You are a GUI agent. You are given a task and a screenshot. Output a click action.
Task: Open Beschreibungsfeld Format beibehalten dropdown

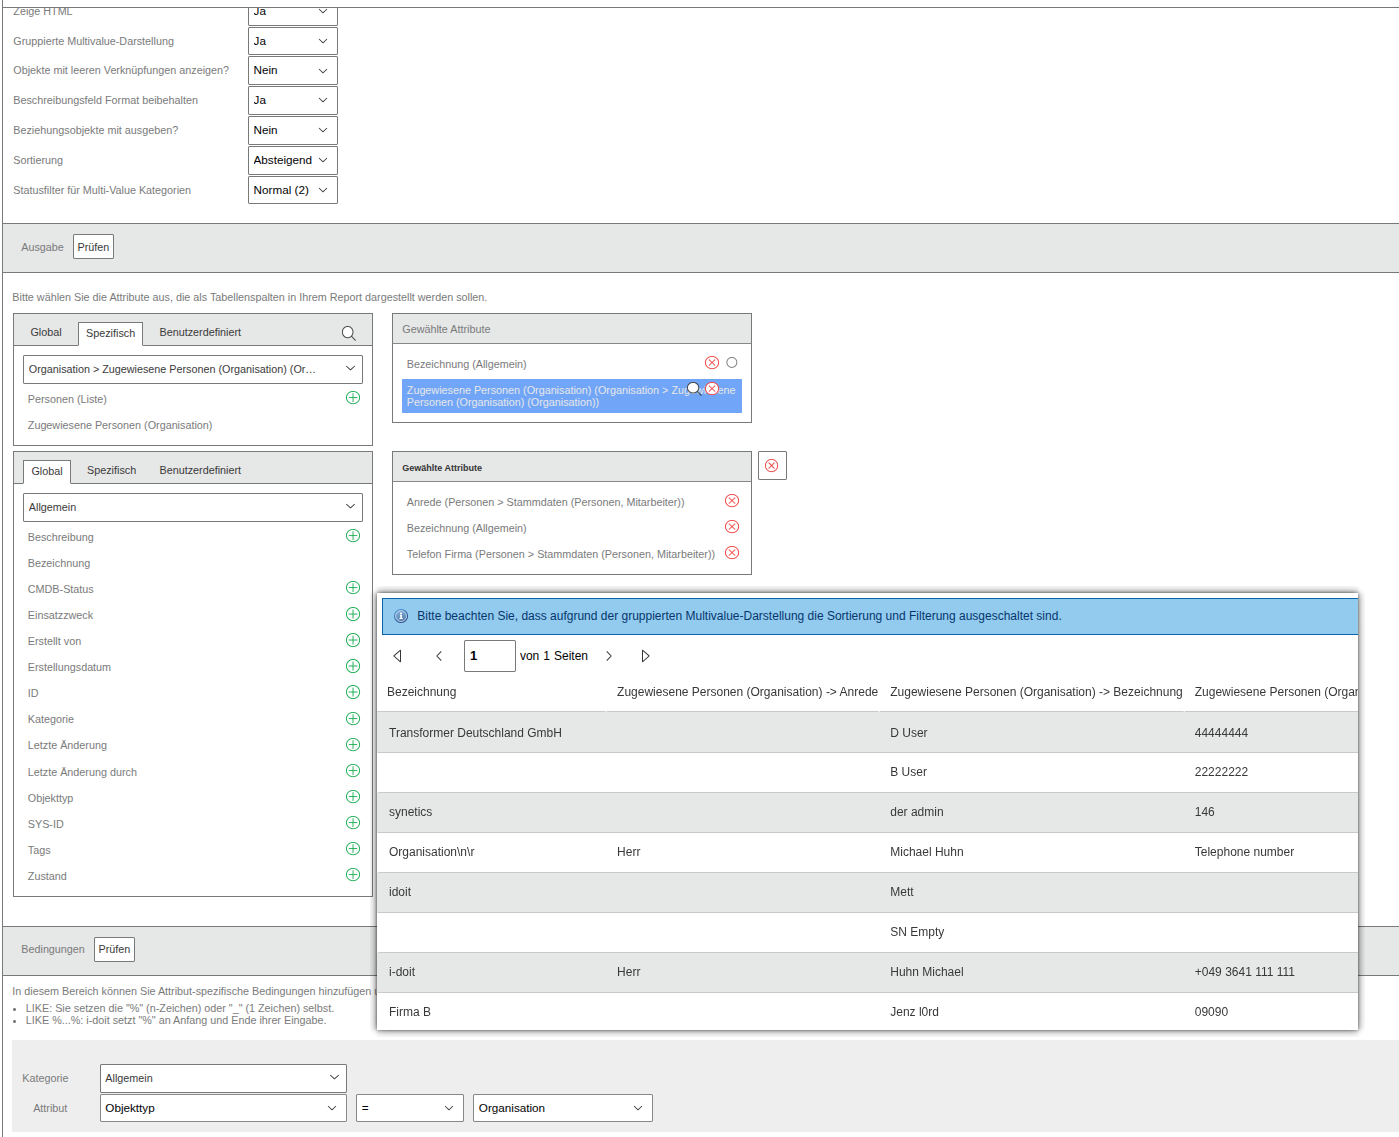[x=293, y=100]
